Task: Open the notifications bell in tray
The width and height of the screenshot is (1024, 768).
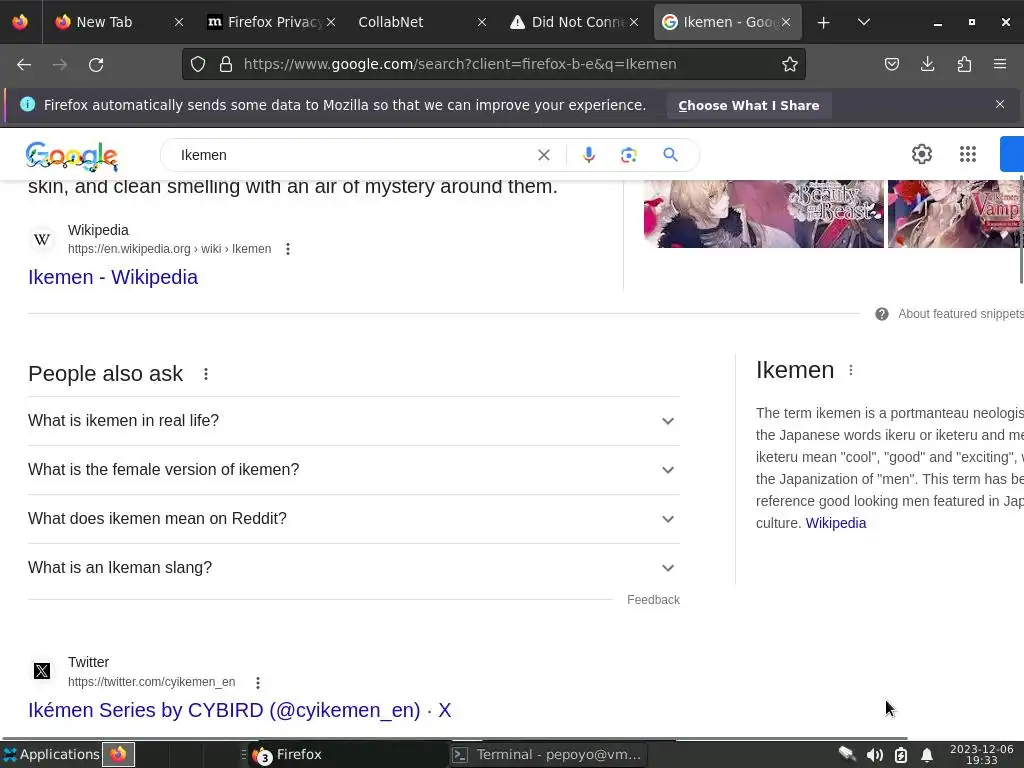Action: click(927, 755)
